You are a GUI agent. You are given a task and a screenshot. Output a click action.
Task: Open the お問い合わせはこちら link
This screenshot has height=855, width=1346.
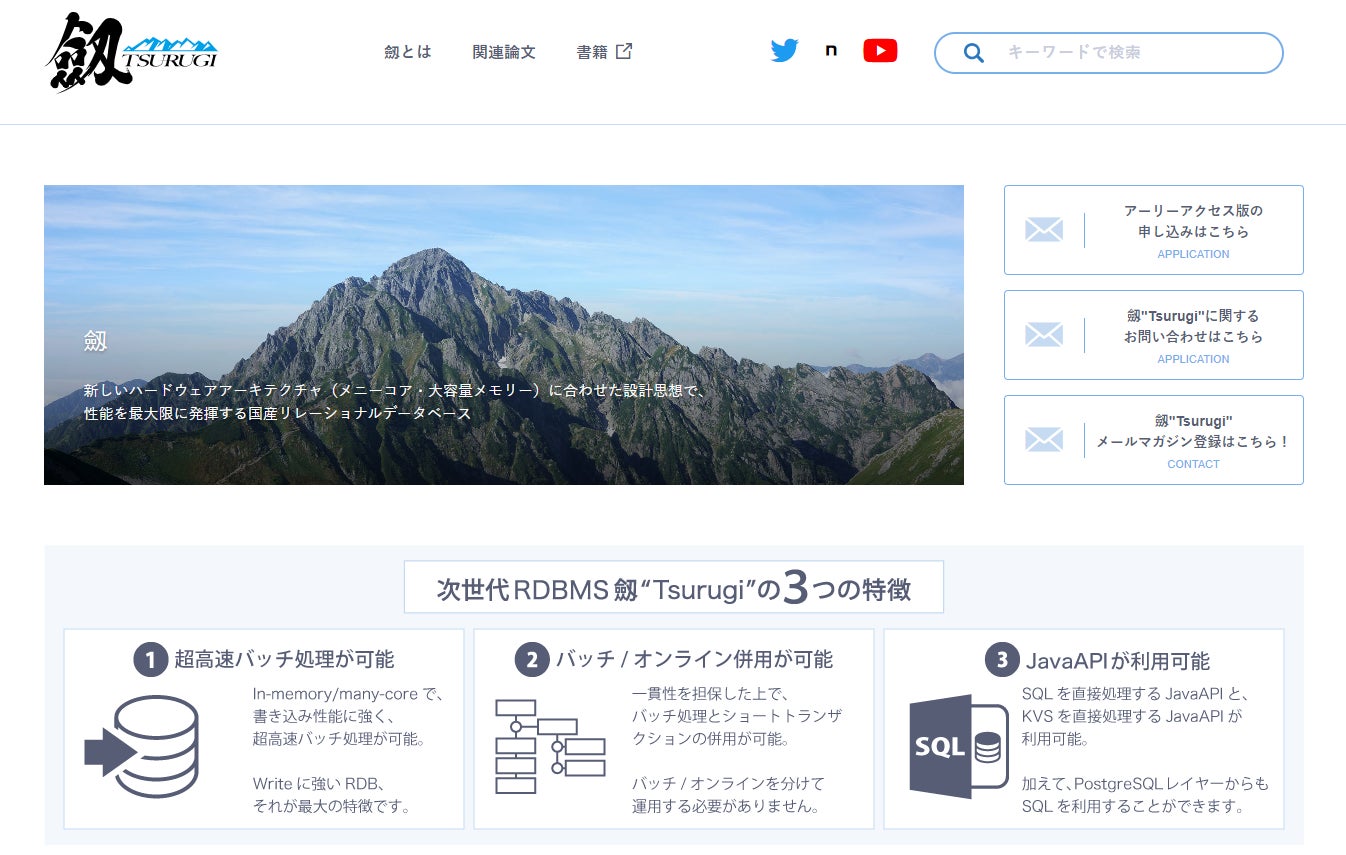pyautogui.click(x=1193, y=337)
